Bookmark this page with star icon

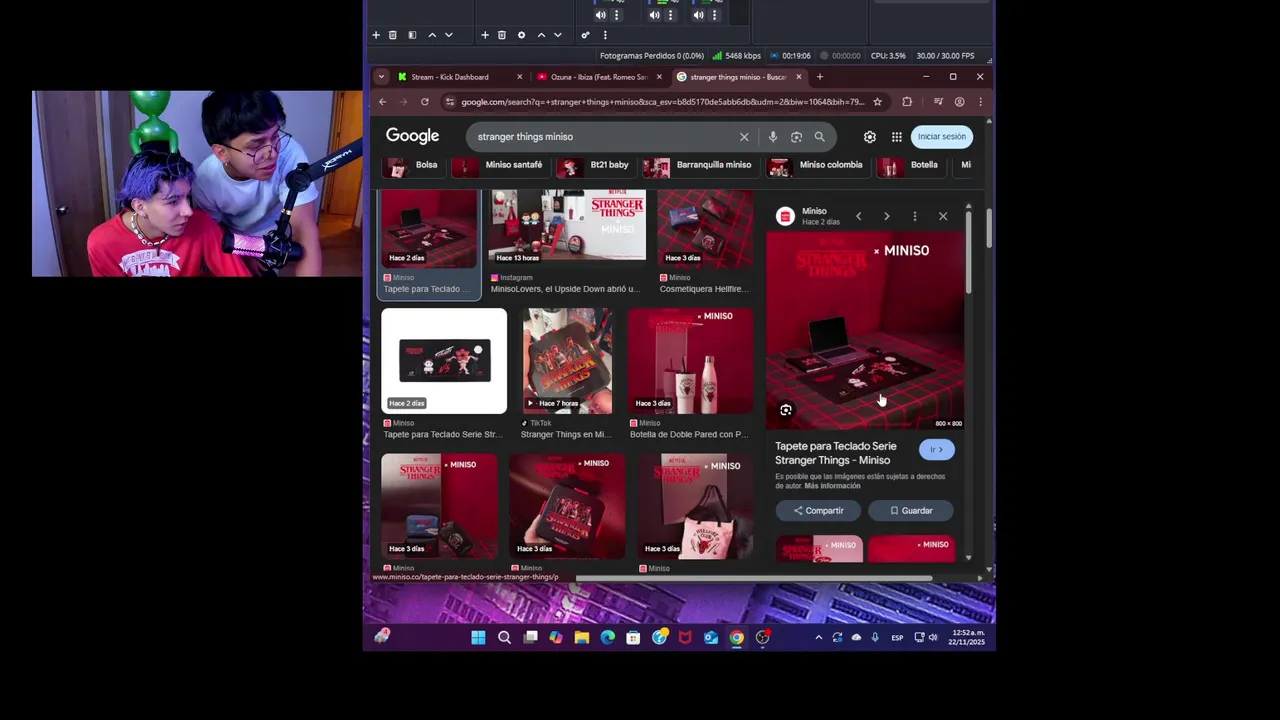click(x=877, y=102)
